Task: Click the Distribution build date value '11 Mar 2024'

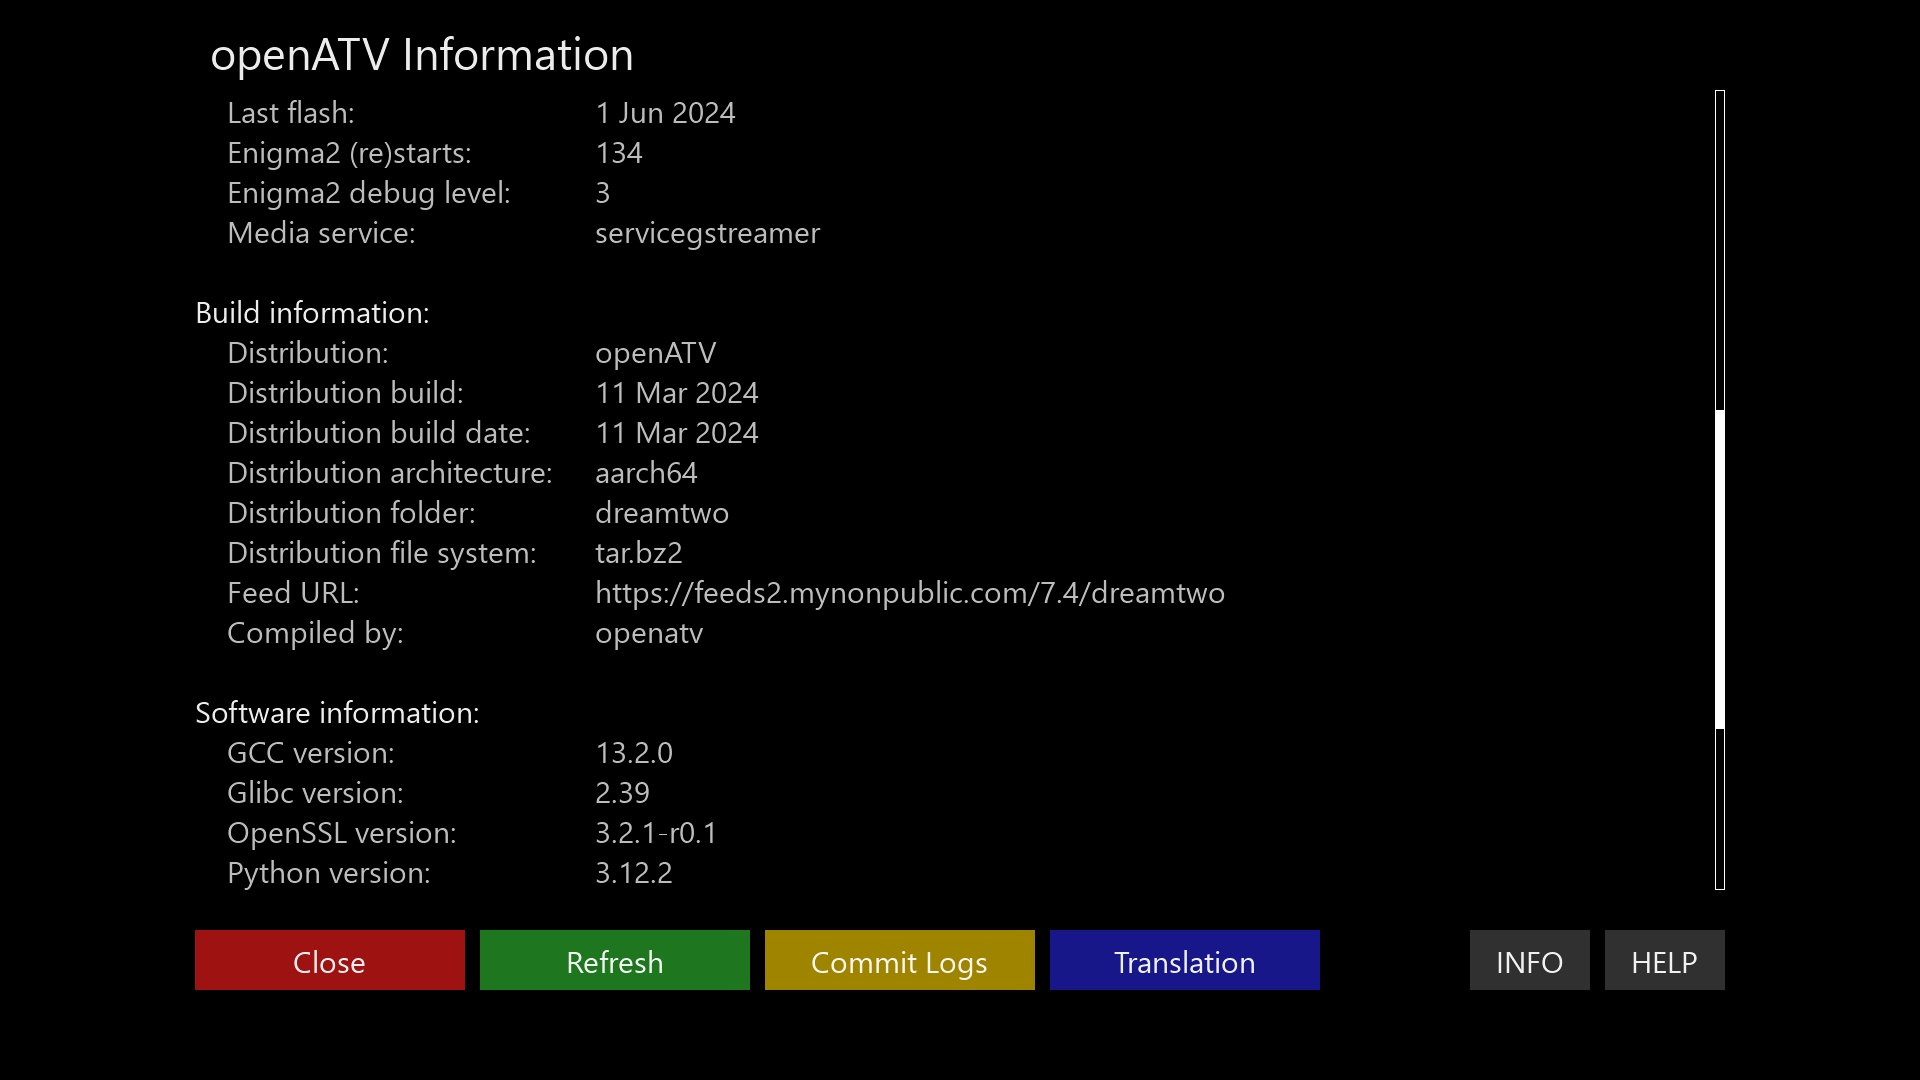Action: 677,433
